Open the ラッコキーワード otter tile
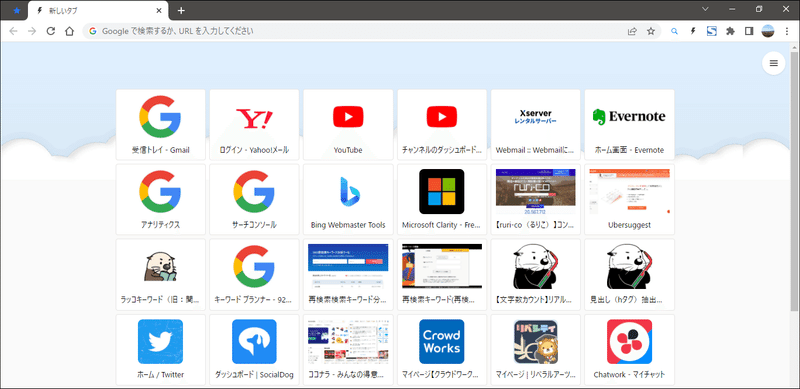The height and width of the screenshot is (389, 800). pos(160,274)
